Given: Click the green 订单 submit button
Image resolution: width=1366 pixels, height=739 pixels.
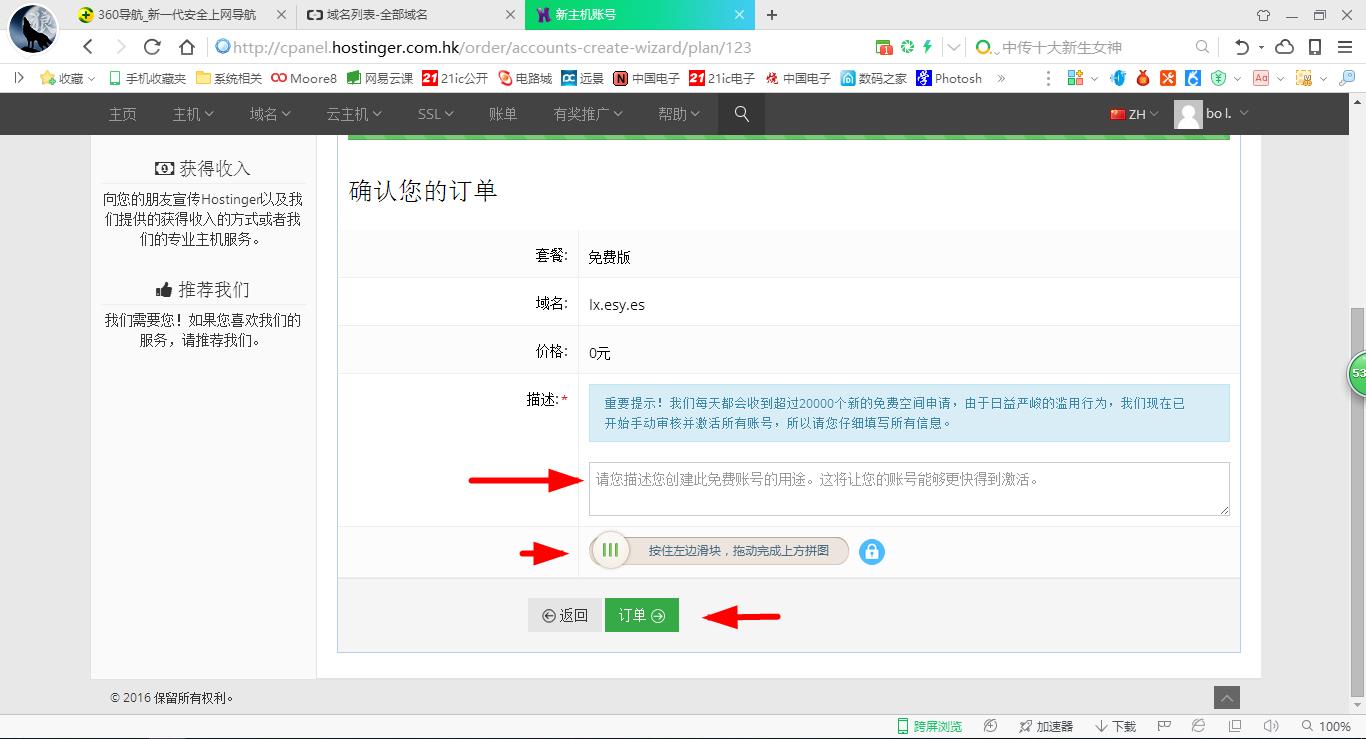Looking at the screenshot, I should click(x=641, y=615).
